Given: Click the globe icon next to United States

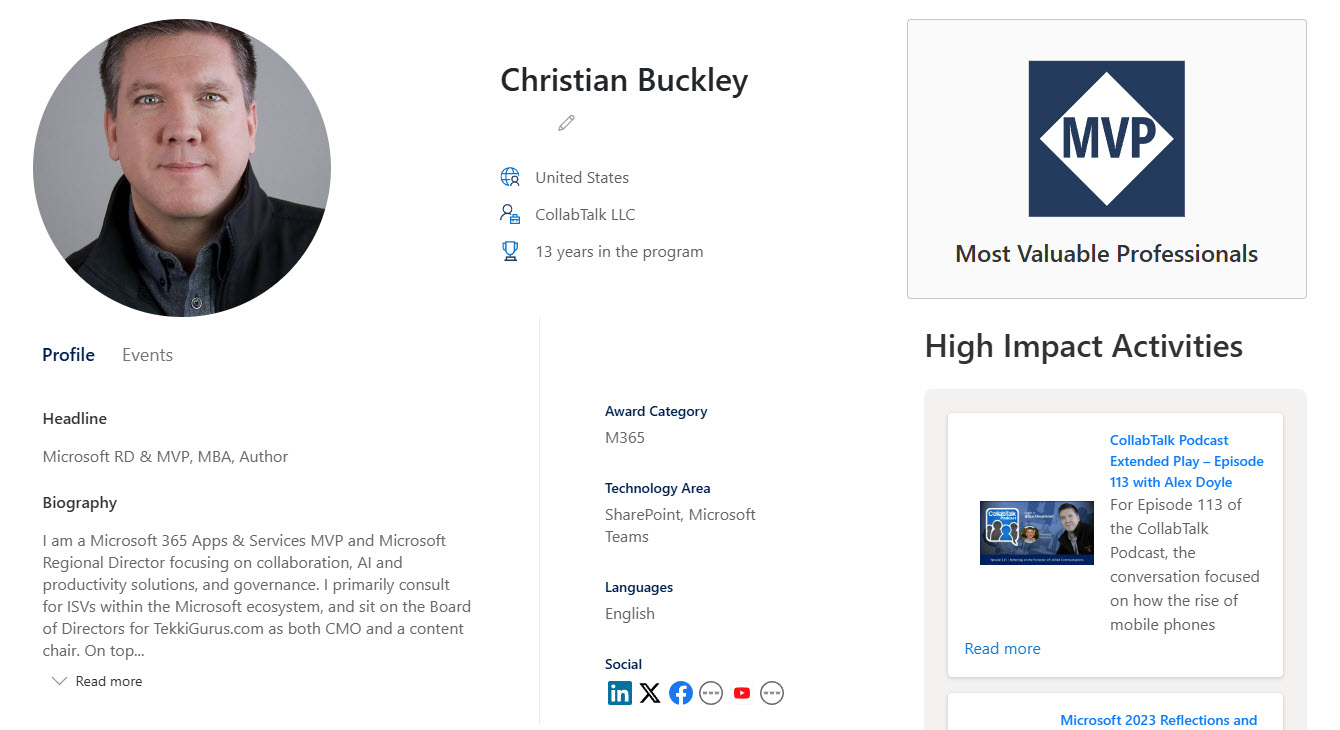Looking at the screenshot, I should (x=510, y=176).
